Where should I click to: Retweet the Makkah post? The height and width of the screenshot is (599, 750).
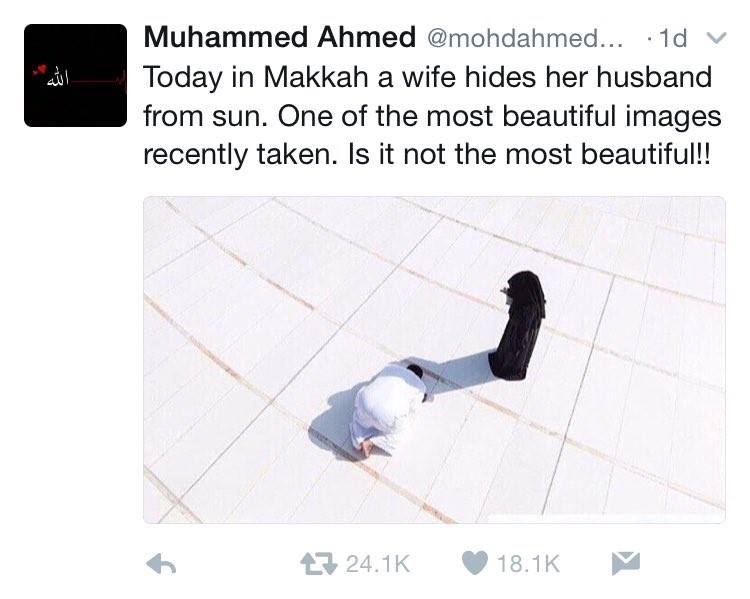pos(318,564)
